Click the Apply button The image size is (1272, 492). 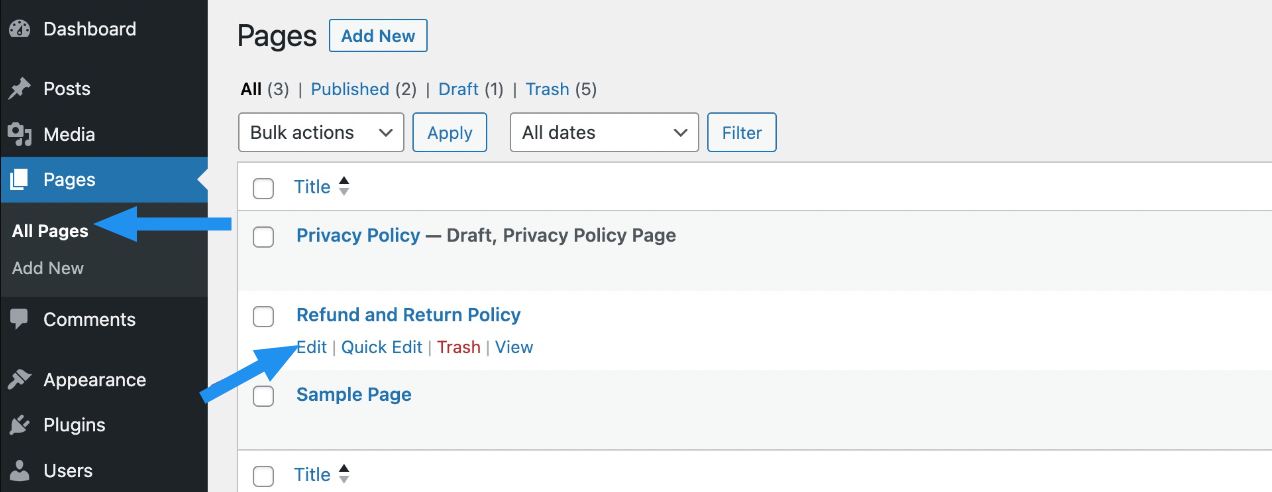[x=450, y=133]
